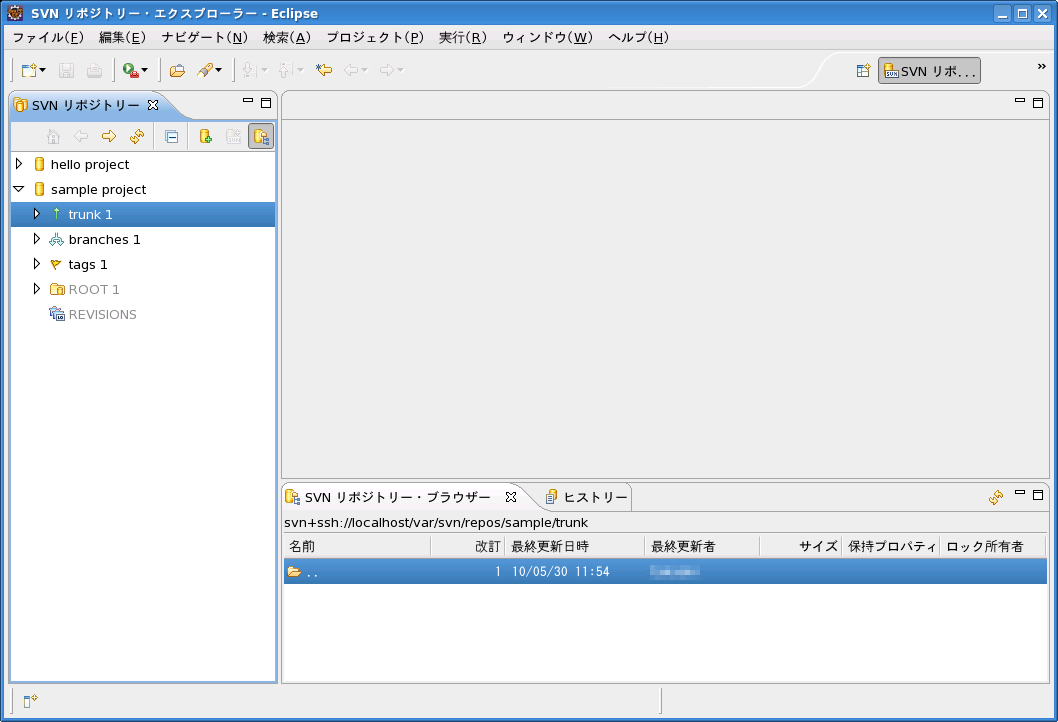The image size is (1058, 722).
Task: Open the プロジェクト(P) menu
Action: (x=375, y=38)
